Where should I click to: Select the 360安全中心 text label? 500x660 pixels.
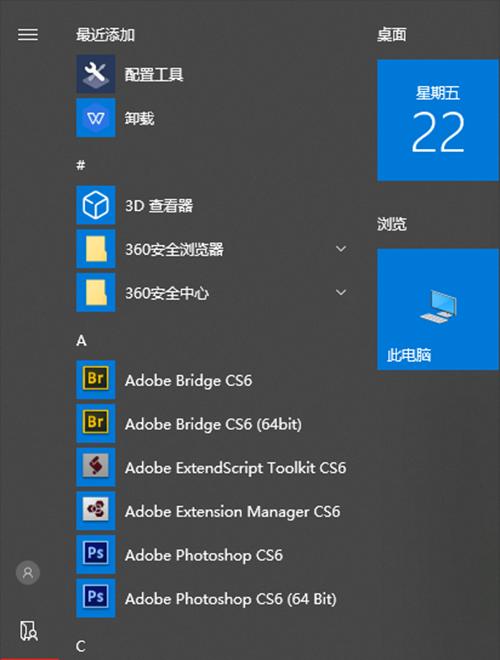[x=167, y=293]
